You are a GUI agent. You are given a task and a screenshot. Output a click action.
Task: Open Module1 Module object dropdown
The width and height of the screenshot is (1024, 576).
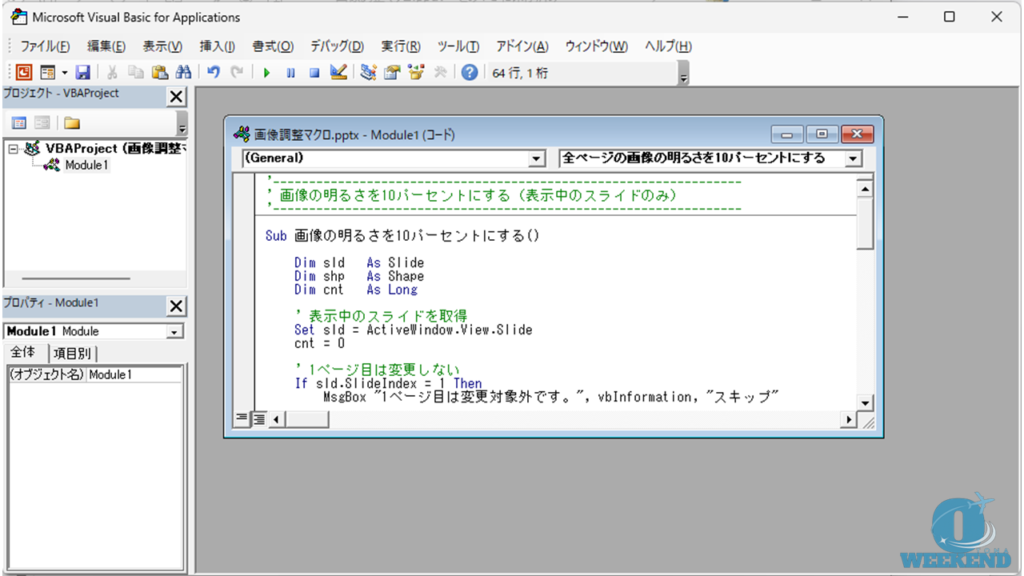174,332
